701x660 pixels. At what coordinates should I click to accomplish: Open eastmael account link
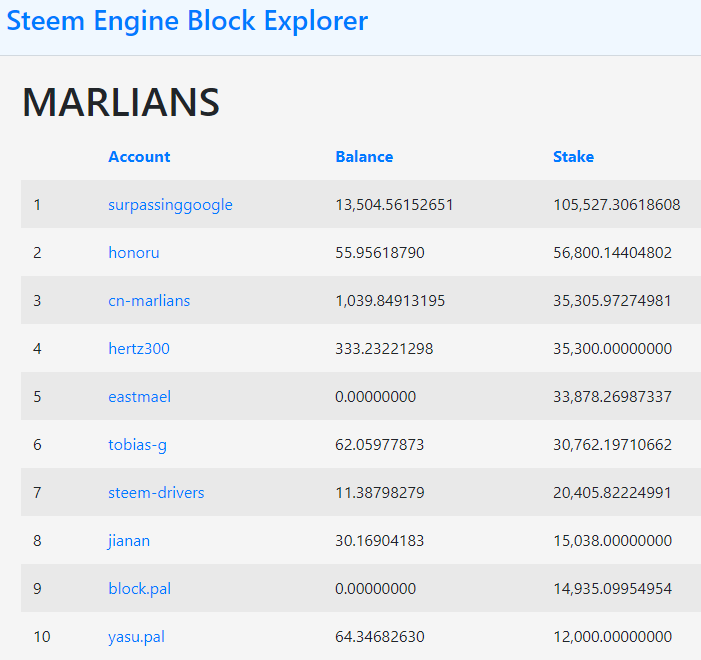coord(139,397)
